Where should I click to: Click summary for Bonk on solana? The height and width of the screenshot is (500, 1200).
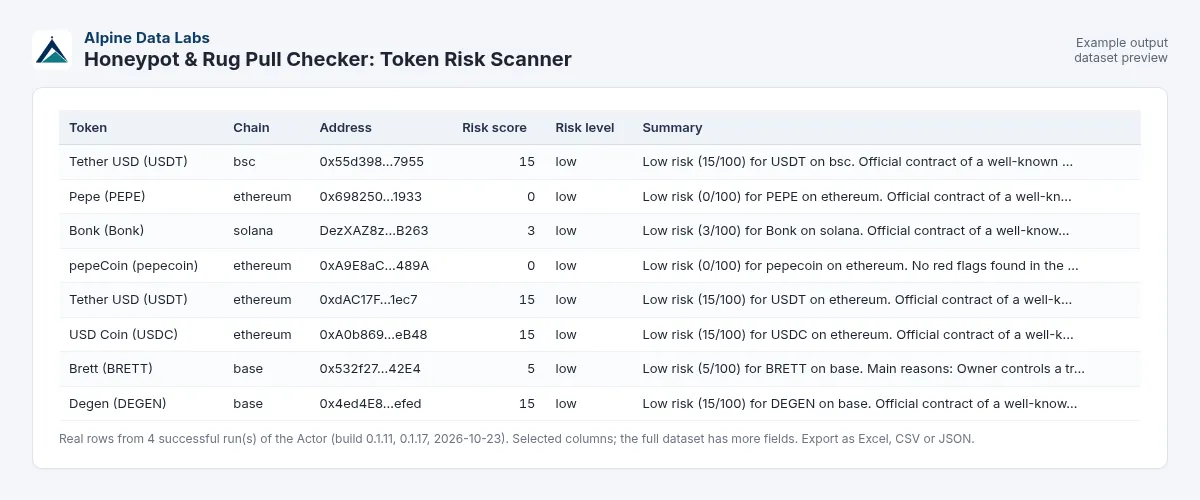tap(856, 231)
